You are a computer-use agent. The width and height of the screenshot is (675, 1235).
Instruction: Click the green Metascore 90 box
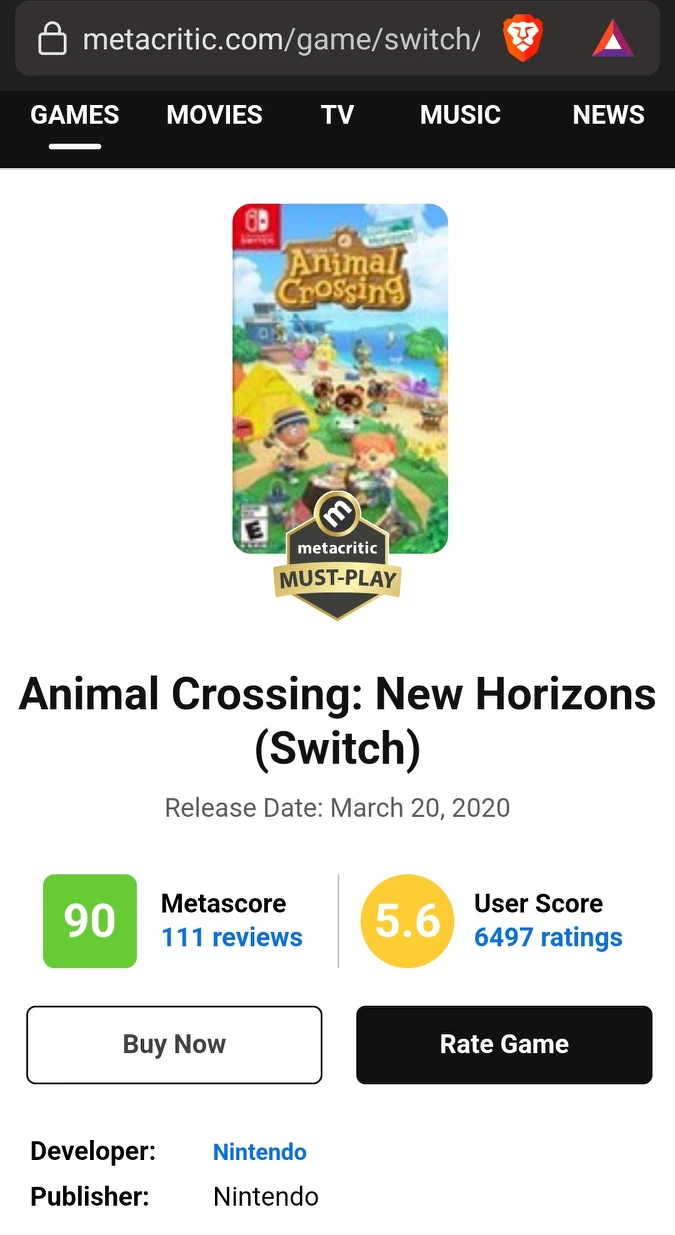click(x=90, y=921)
